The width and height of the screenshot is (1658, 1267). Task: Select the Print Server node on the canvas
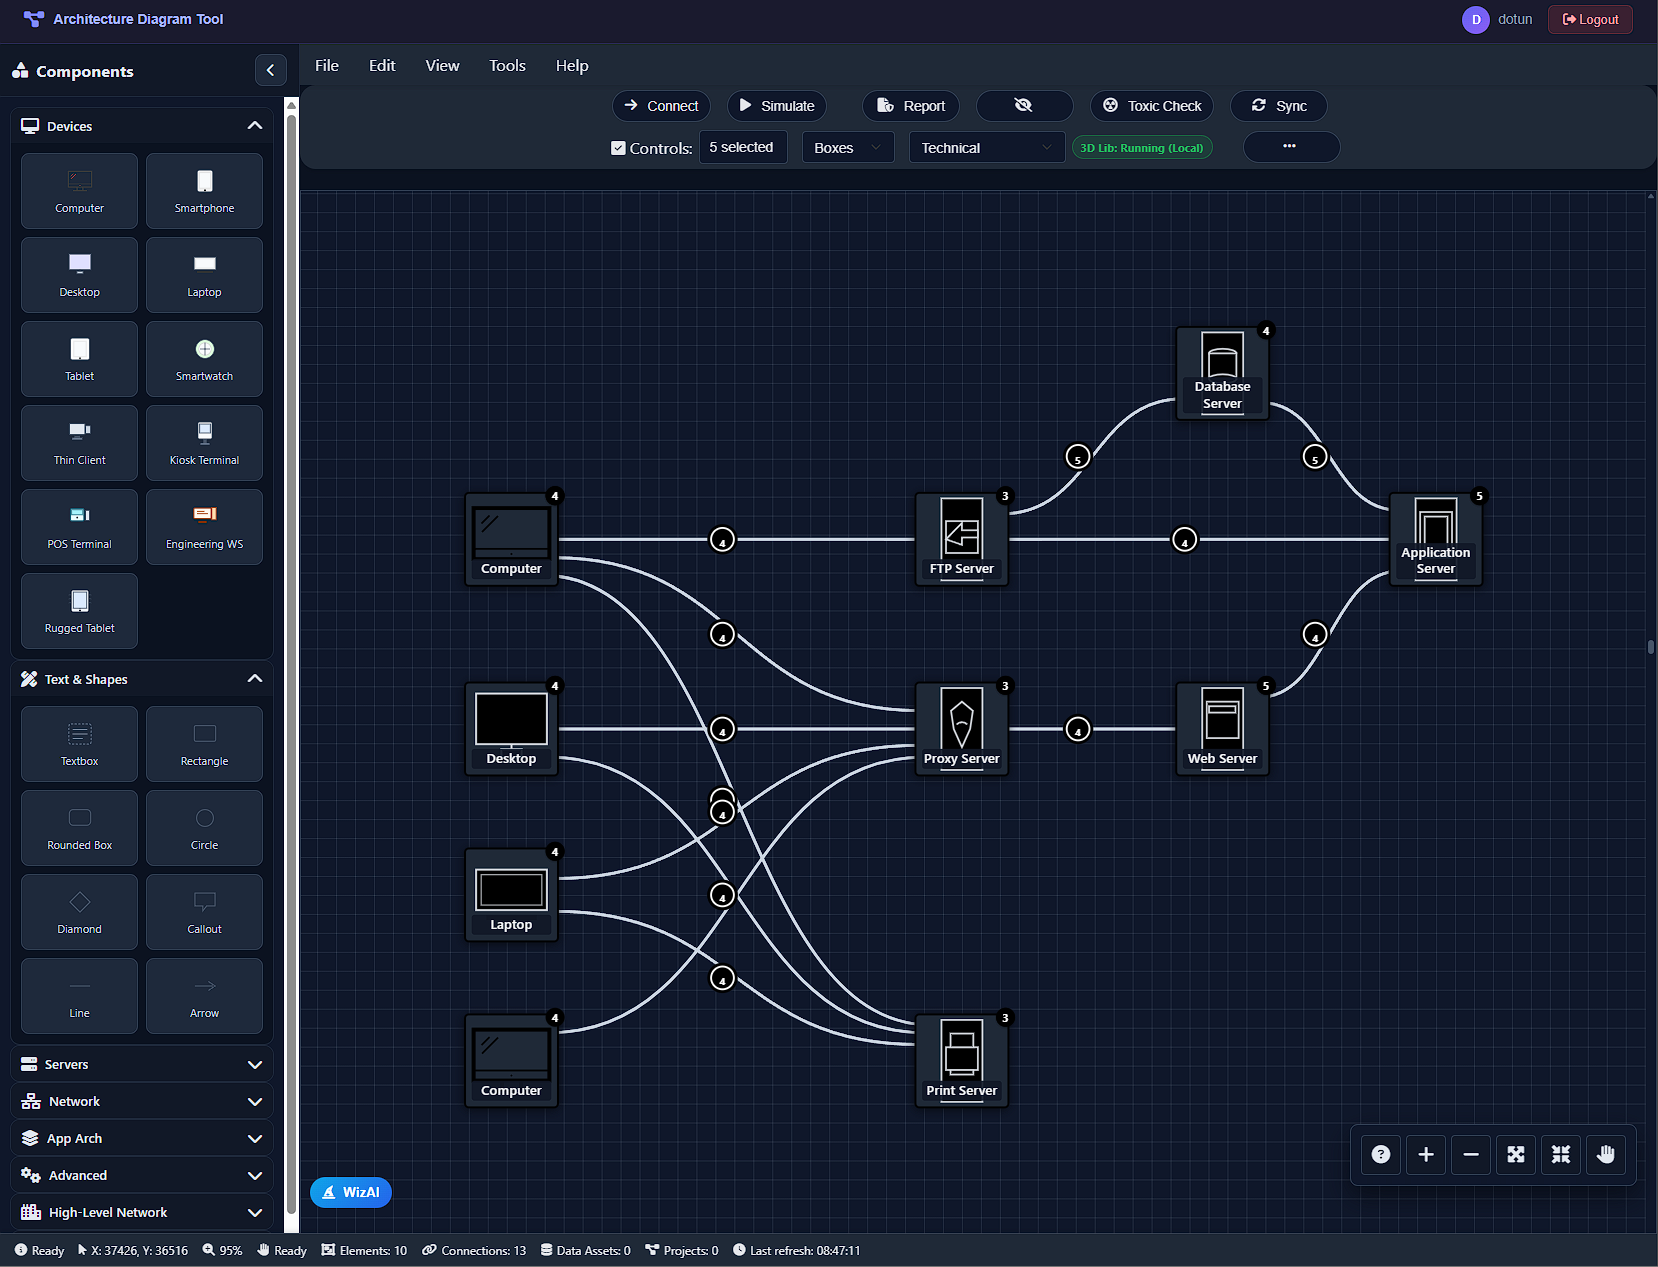coord(961,1059)
